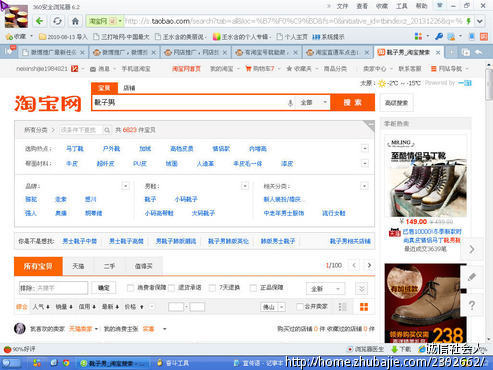The height and width of the screenshot is (370, 493).
Task: Expand the 选购热点 row
Action: coord(365,148)
